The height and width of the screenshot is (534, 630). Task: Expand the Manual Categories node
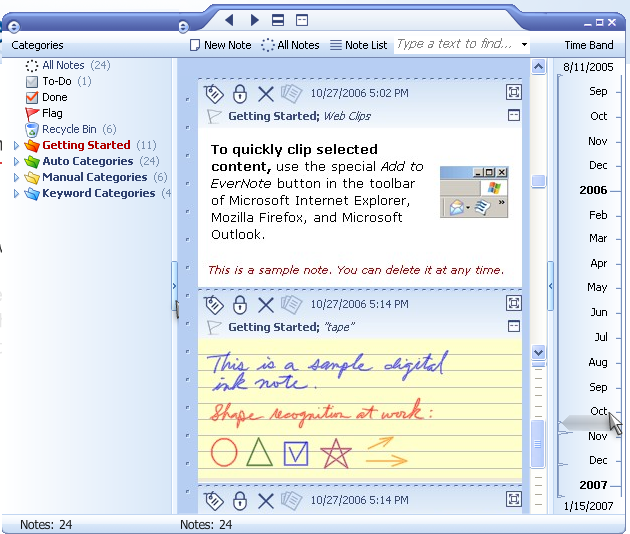coord(16,177)
